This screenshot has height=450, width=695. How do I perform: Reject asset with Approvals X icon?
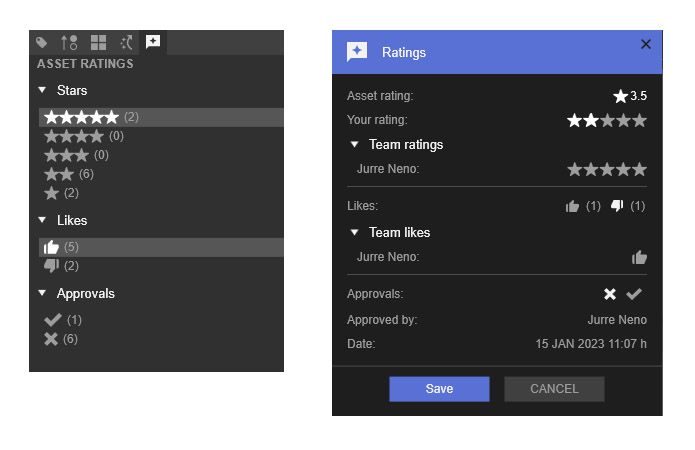[610, 294]
